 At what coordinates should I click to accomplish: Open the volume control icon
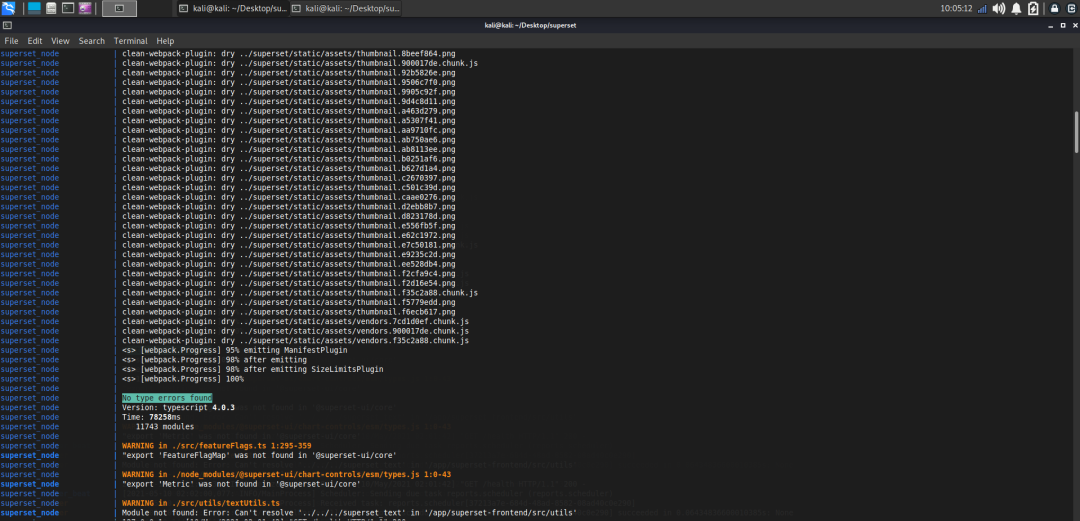[x=999, y=8]
